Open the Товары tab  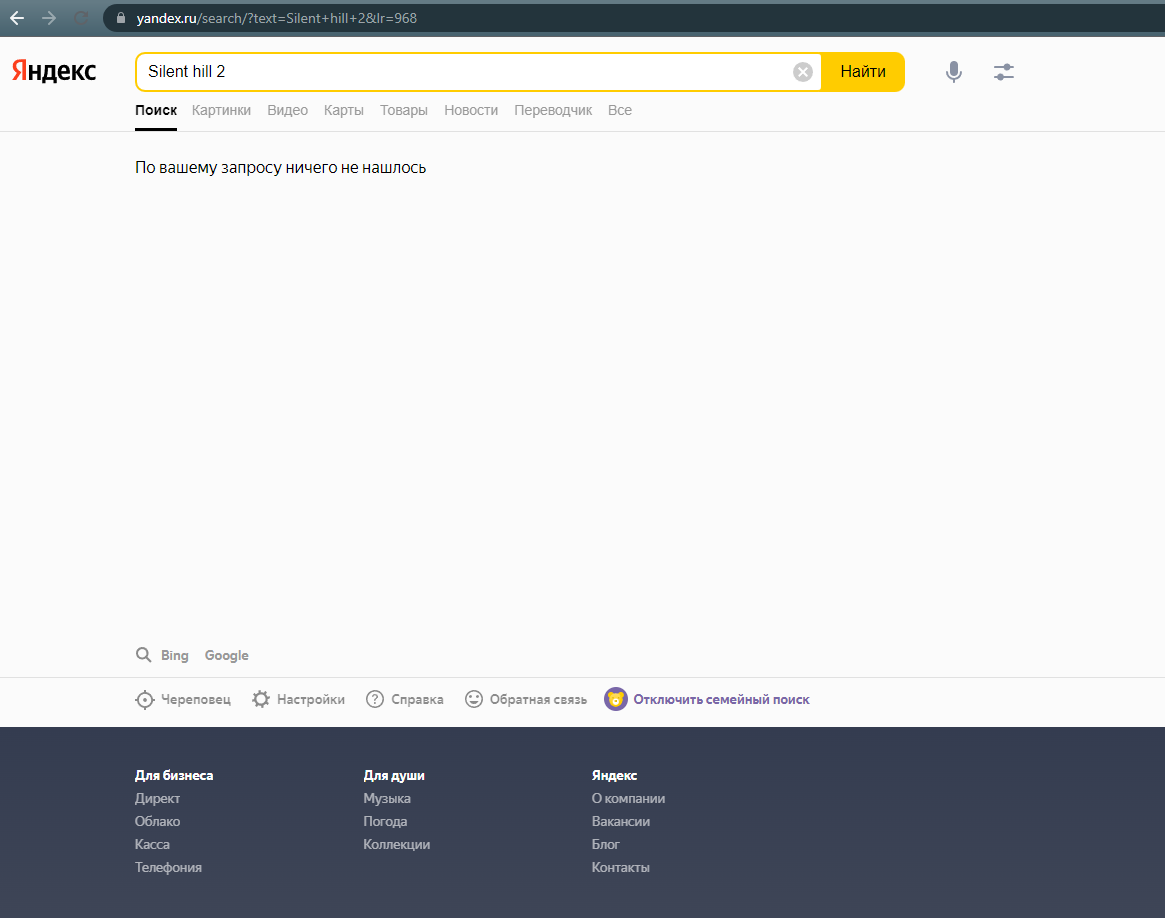[404, 110]
